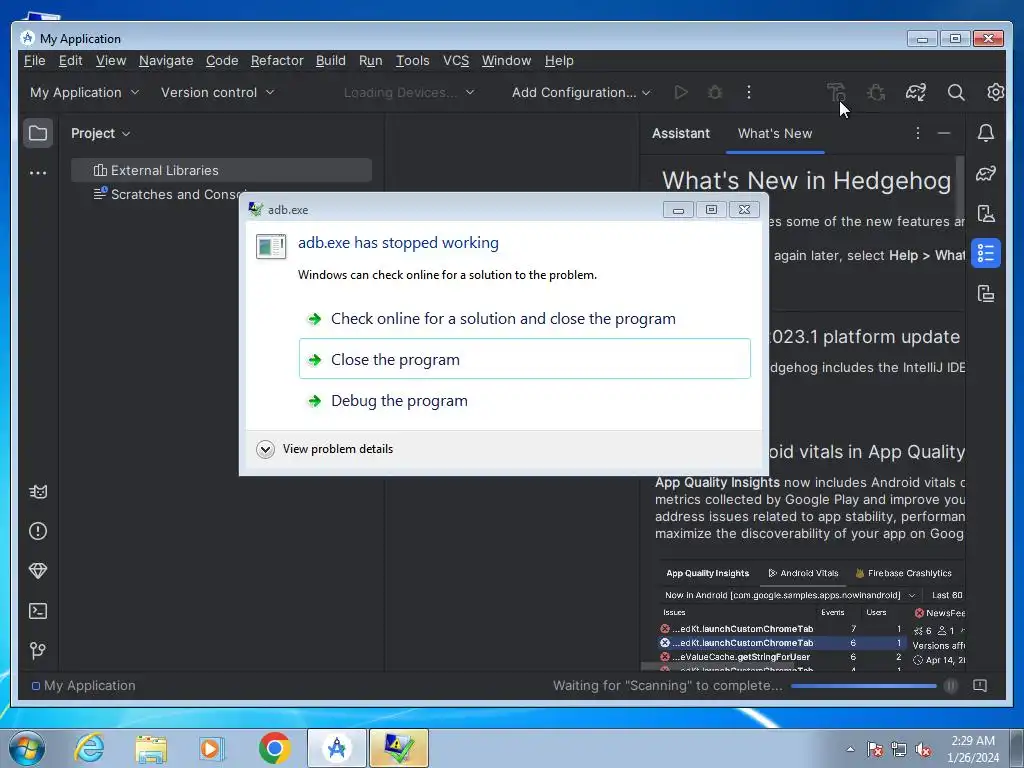
Task: Open the Add Configuration dropdown
Action: tap(581, 92)
